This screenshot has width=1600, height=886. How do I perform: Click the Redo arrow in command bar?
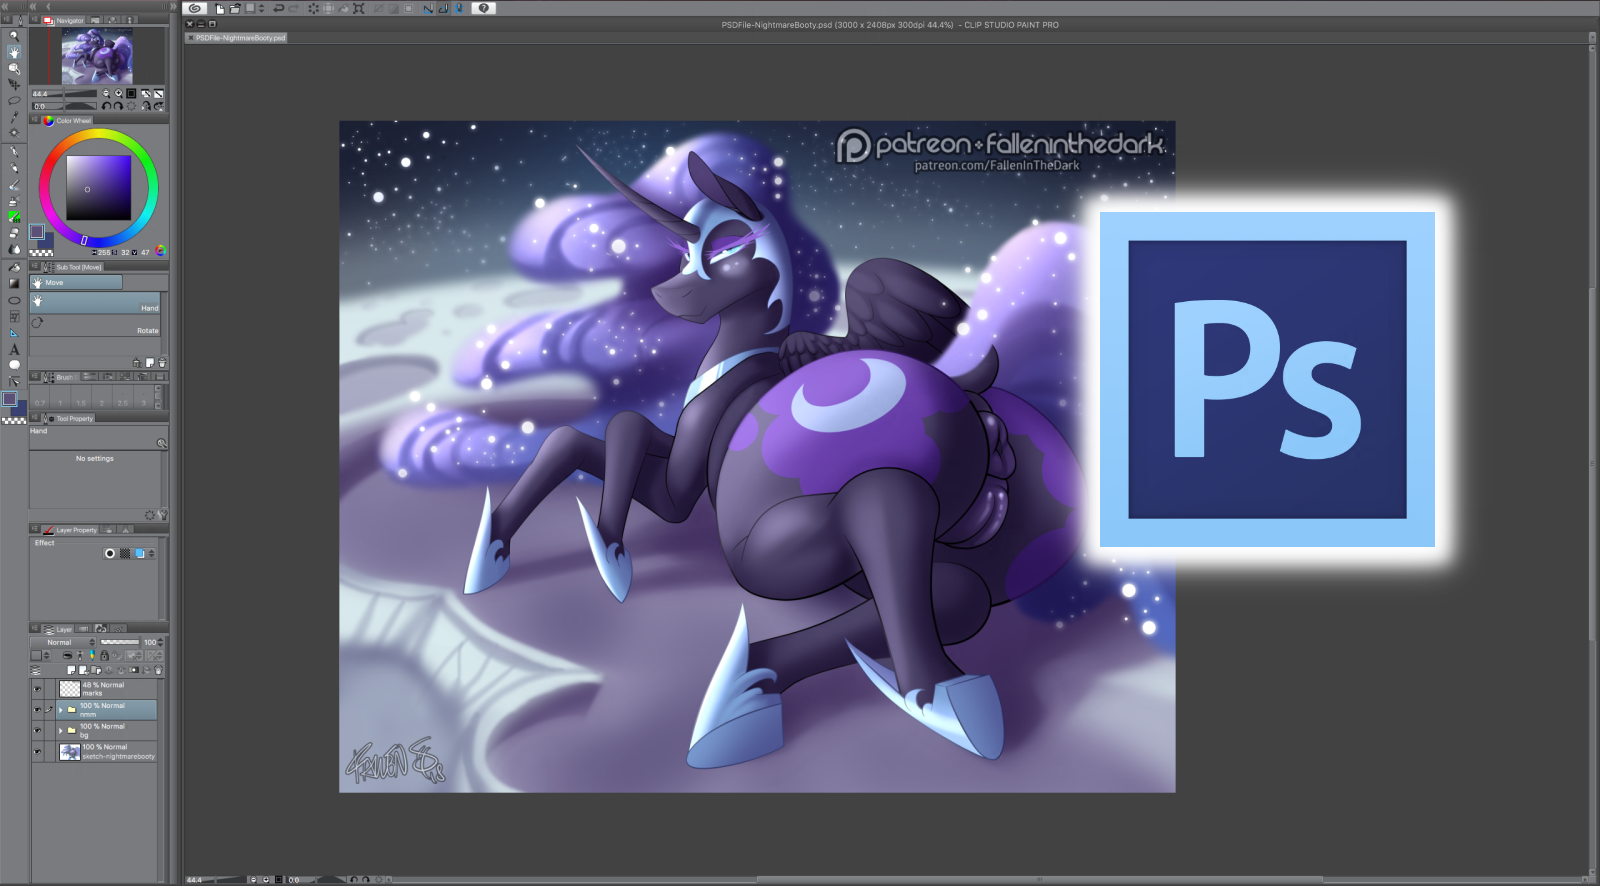294,8
